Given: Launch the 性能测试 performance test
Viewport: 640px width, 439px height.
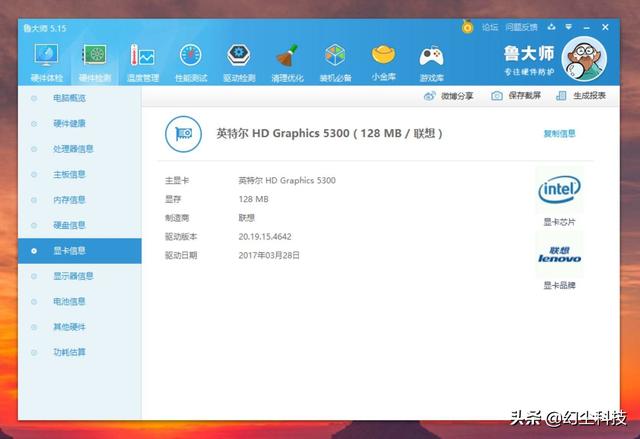Looking at the screenshot, I should [191, 62].
